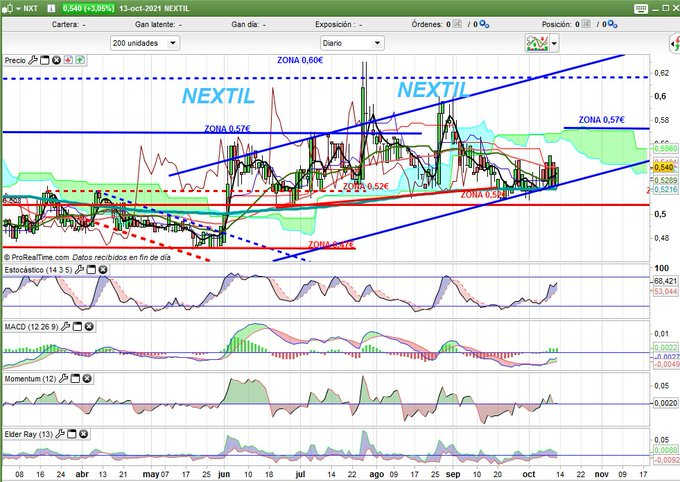The height and width of the screenshot is (482, 680).
Task: Click the 68,421 stochastic value label
Action: point(665,281)
